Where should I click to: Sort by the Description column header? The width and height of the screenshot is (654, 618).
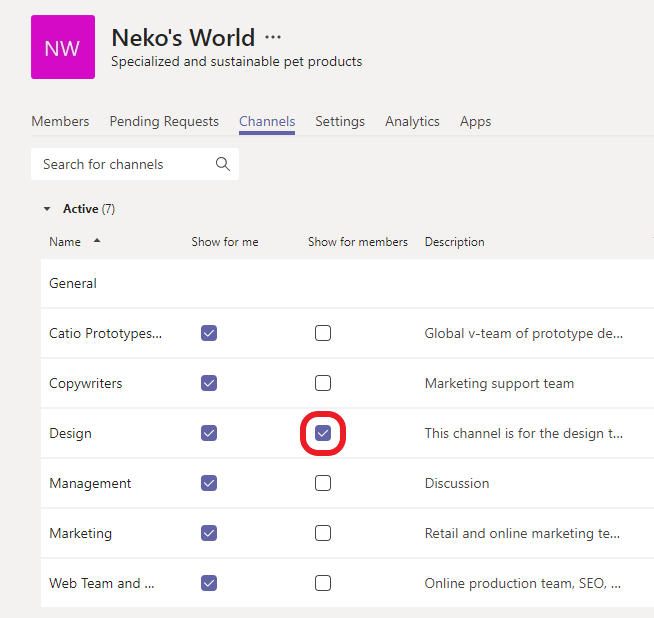454,242
